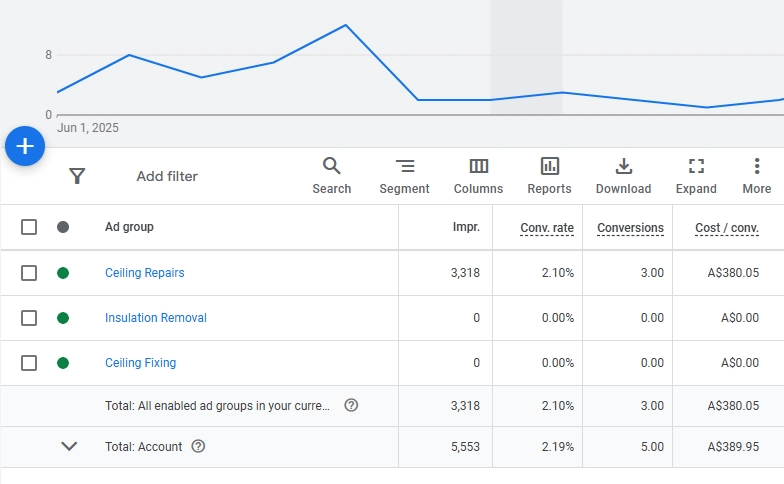Toggle the Ceiling Fixing row checkbox
Screen dimensions: 784x484
pyautogui.click(x=29, y=363)
